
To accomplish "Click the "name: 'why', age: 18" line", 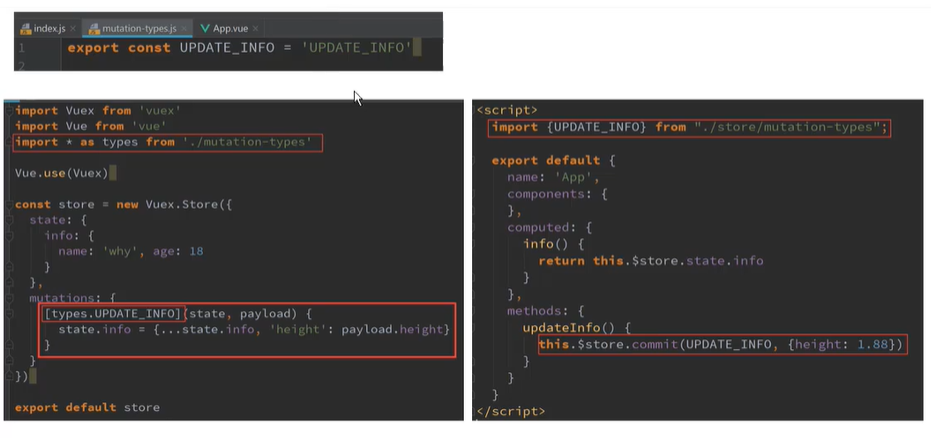I will [x=131, y=251].
